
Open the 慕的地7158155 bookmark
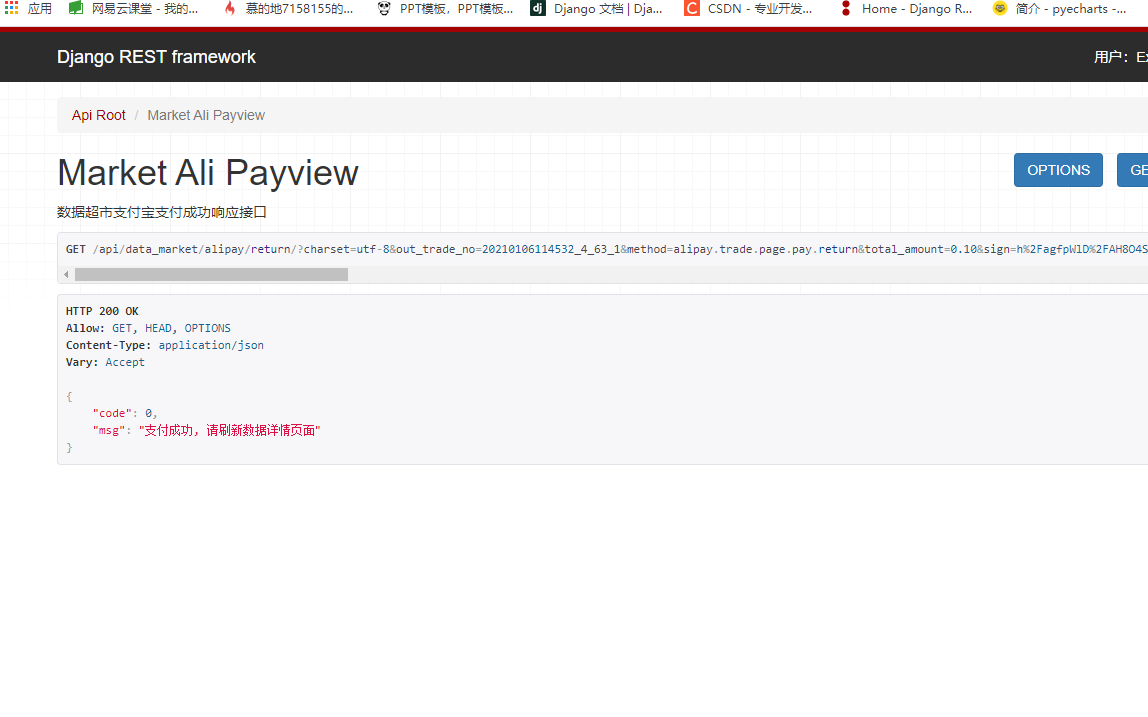(288, 9)
